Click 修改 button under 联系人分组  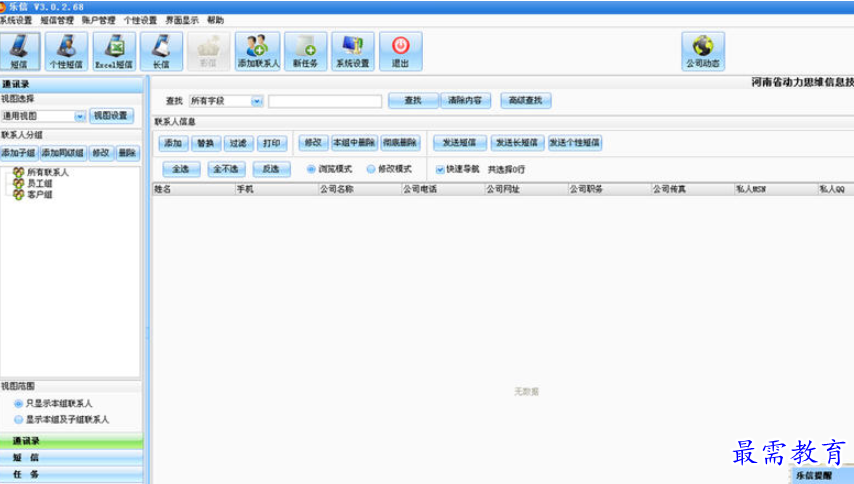[101, 153]
